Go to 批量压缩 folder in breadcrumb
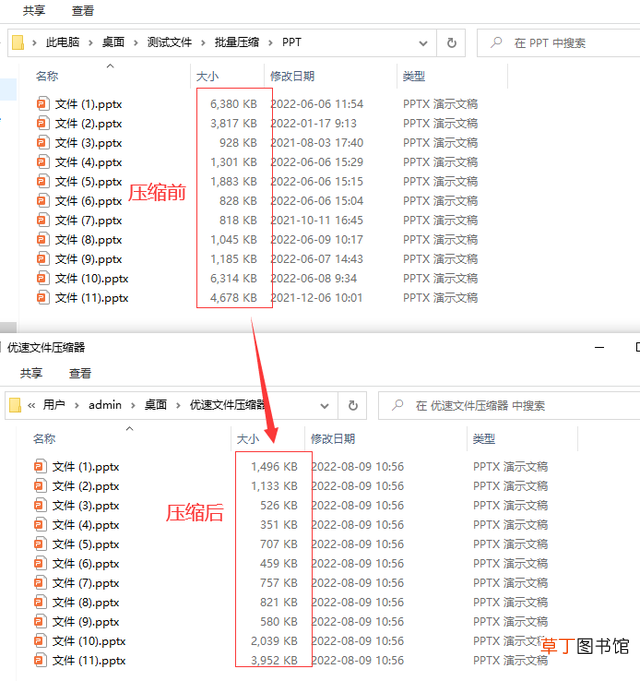Image resolution: width=640 pixels, height=681 pixels. click(x=237, y=42)
